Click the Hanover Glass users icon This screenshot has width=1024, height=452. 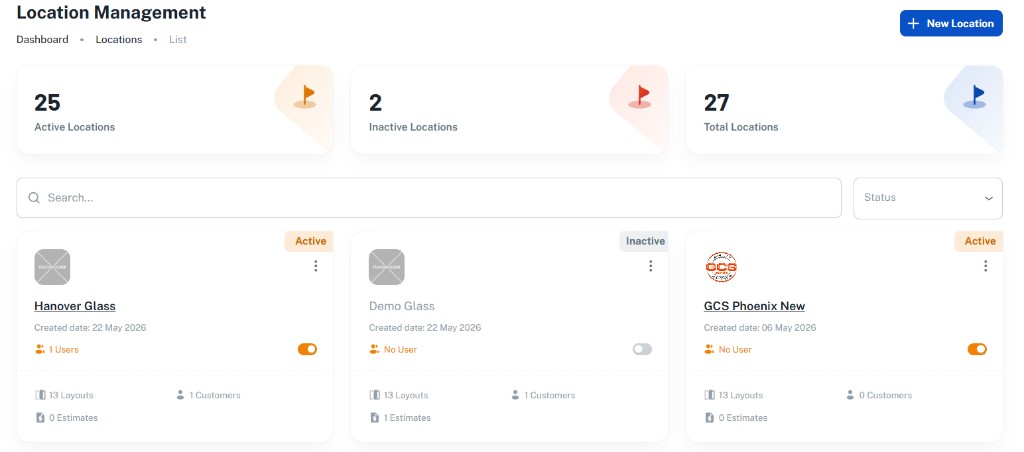[x=40, y=349]
